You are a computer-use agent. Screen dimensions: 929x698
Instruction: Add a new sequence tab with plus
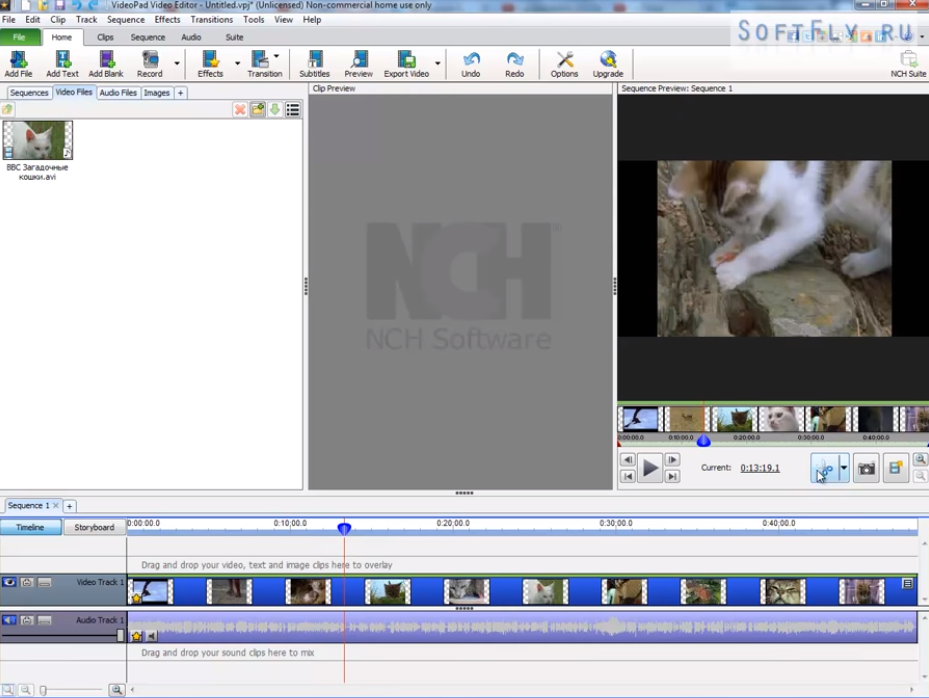[69, 506]
